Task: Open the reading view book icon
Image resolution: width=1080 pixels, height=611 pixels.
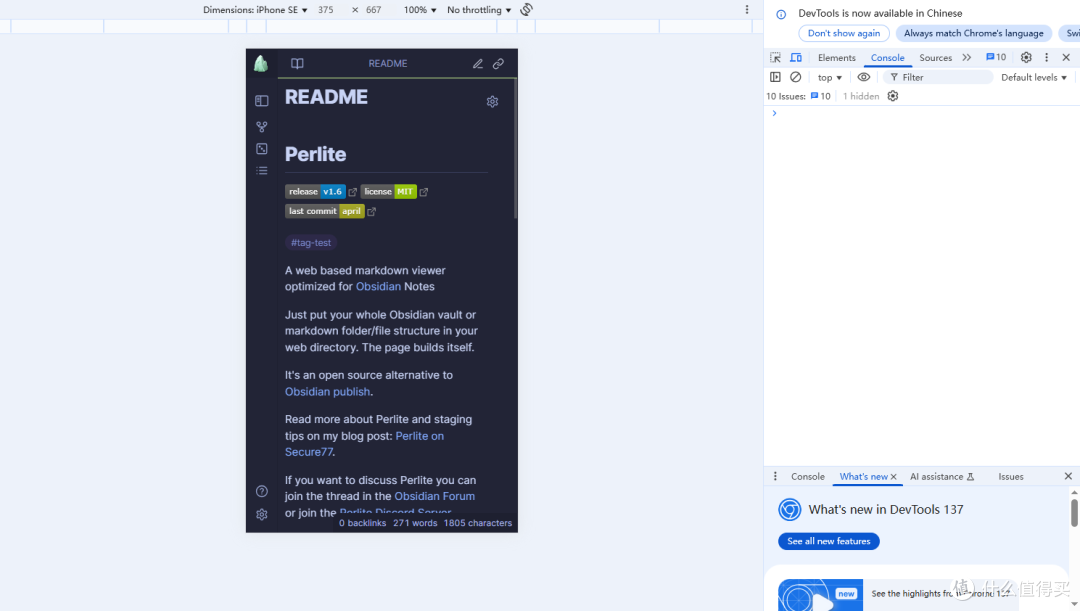Action: [x=297, y=64]
